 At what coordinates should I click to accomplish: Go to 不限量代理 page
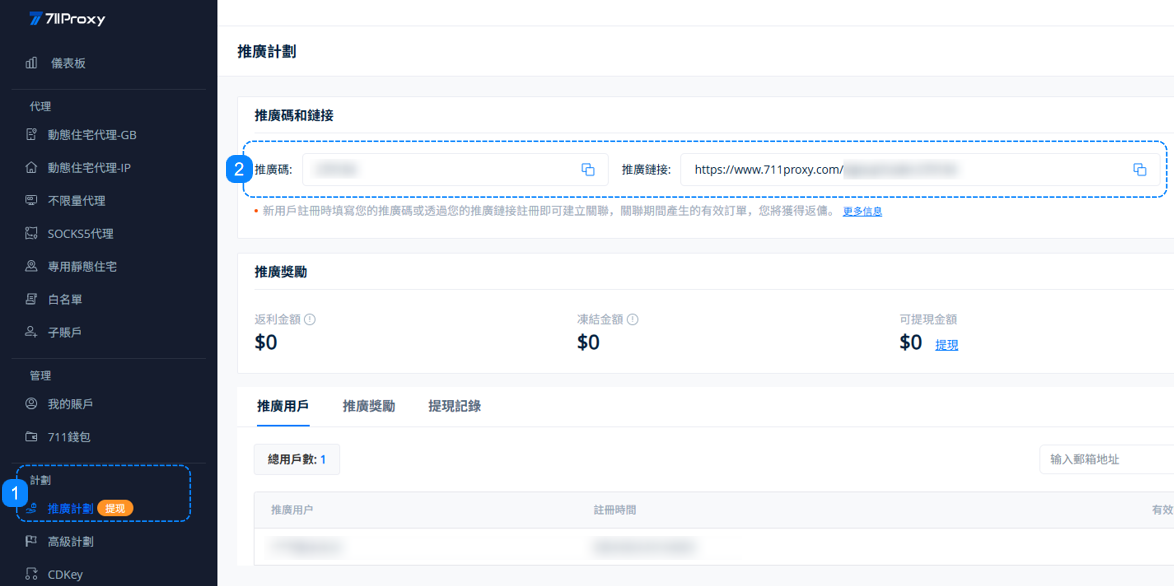point(76,201)
